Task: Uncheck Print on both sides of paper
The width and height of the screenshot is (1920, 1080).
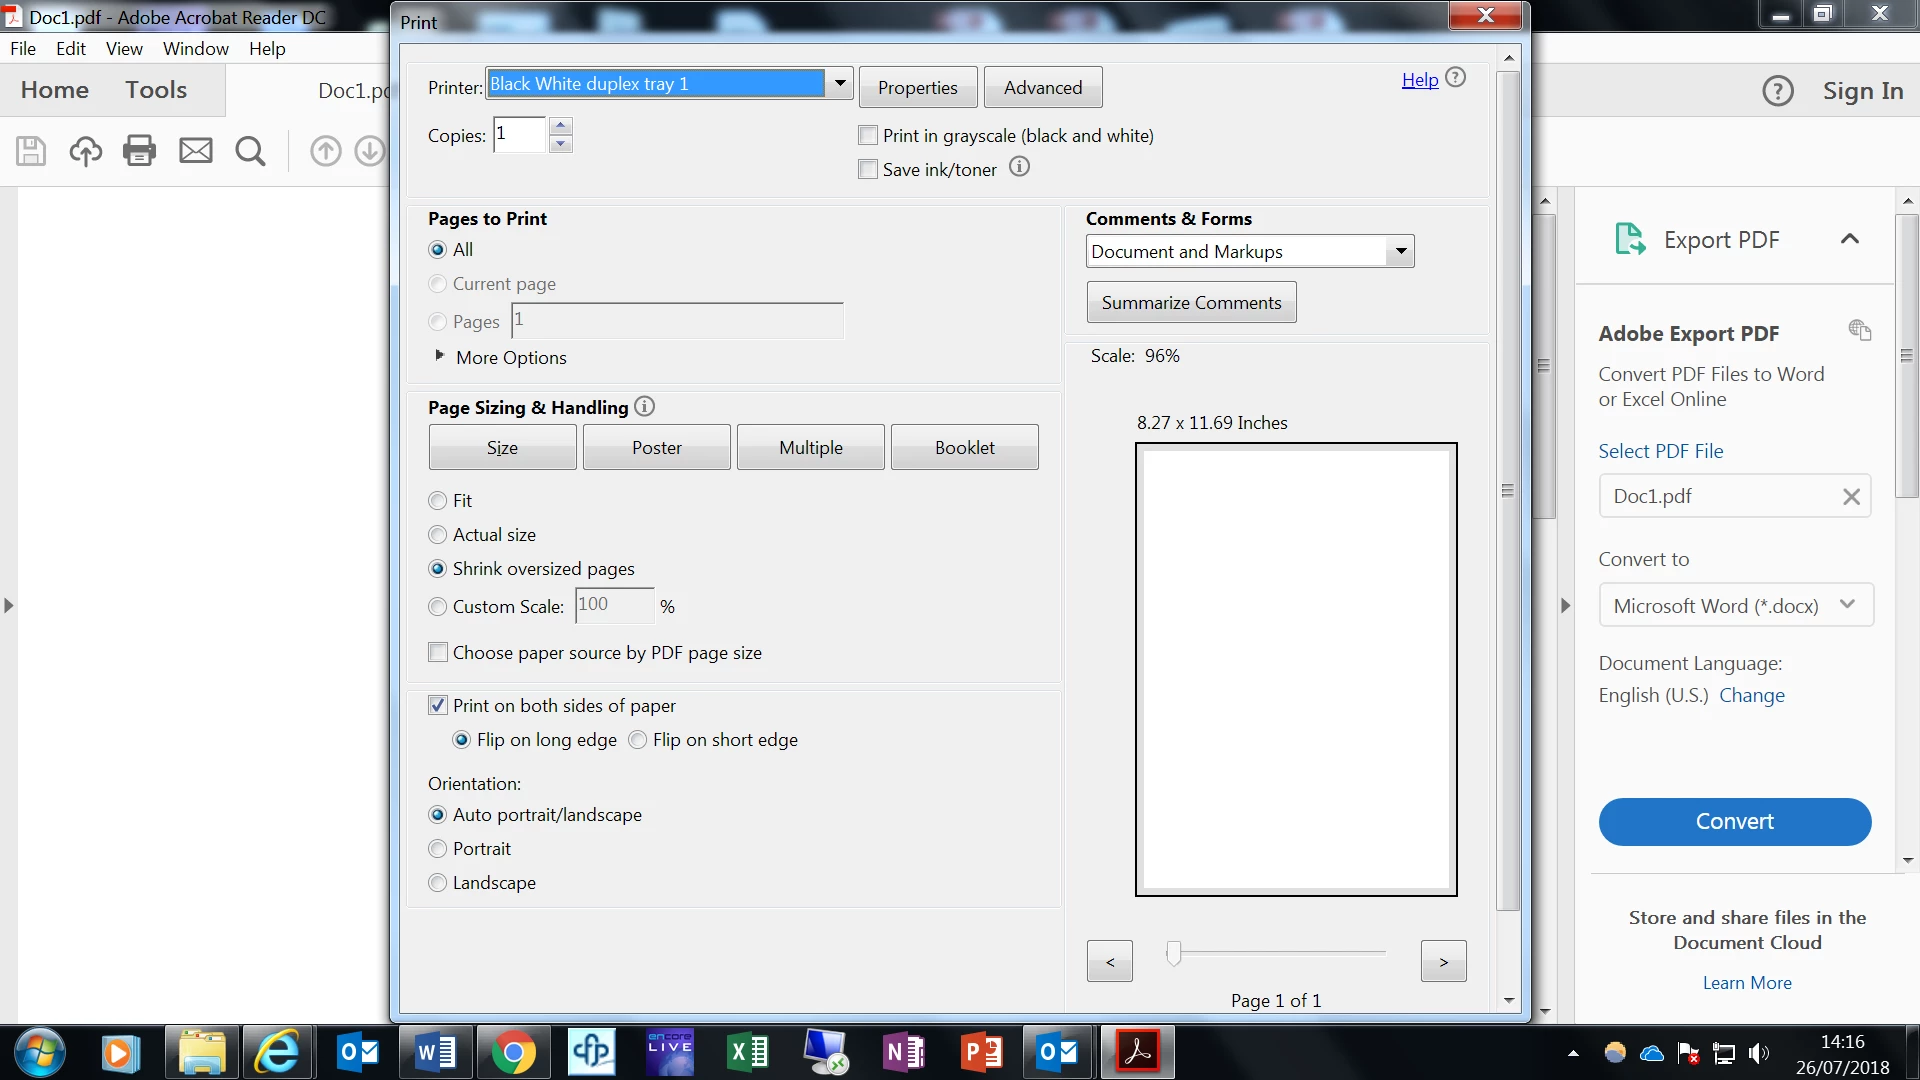Action: coord(438,706)
